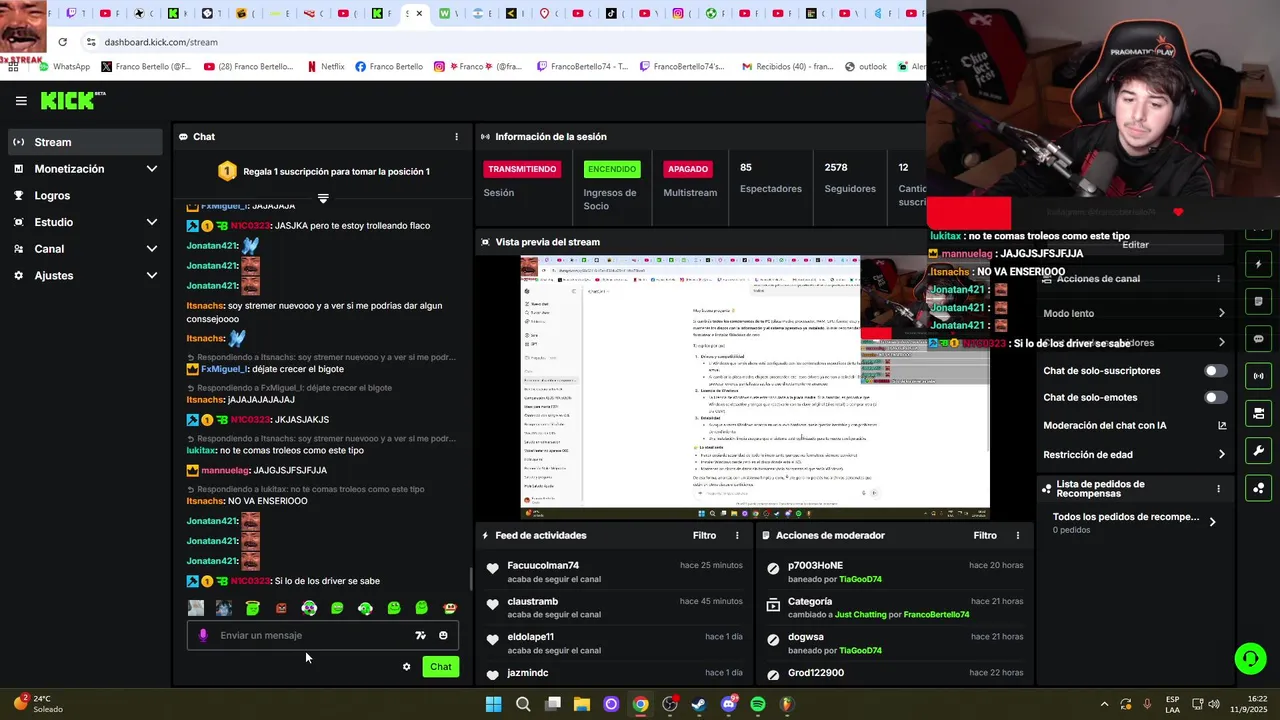Click the TRANSMITIENDO session status badge
Image resolution: width=1280 pixels, height=720 pixels.
pos(522,169)
